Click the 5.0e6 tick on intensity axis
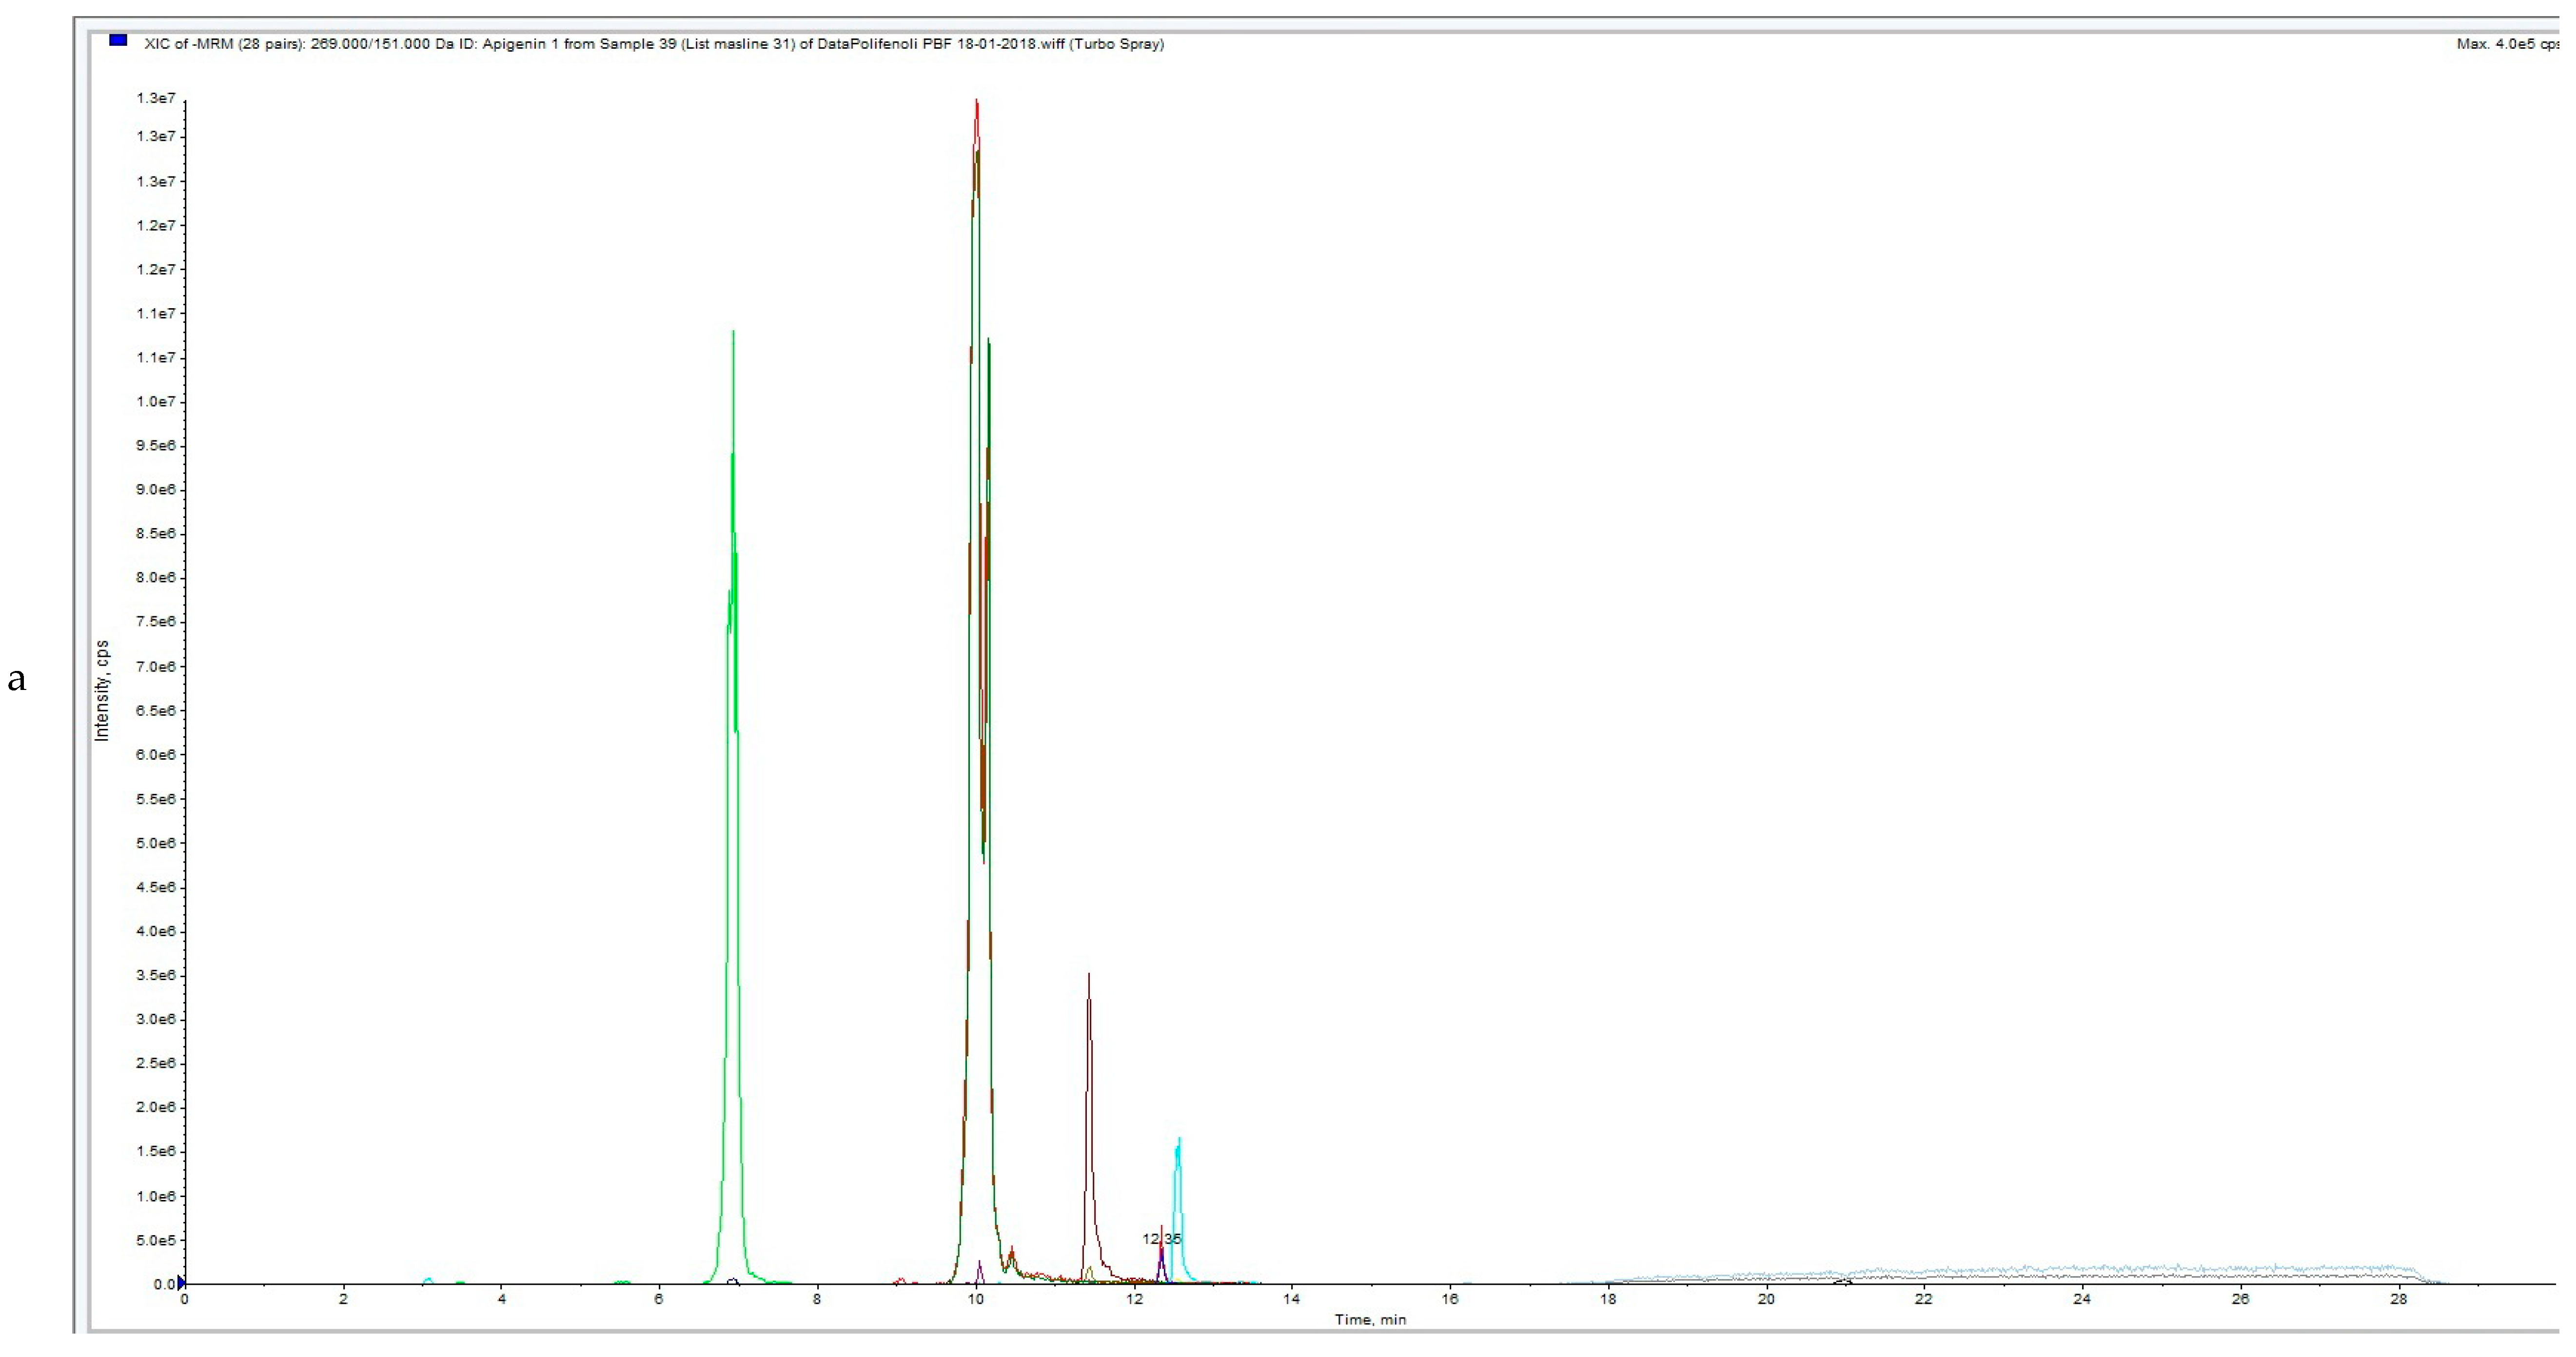The width and height of the screenshot is (2576, 1357). (156, 843)
